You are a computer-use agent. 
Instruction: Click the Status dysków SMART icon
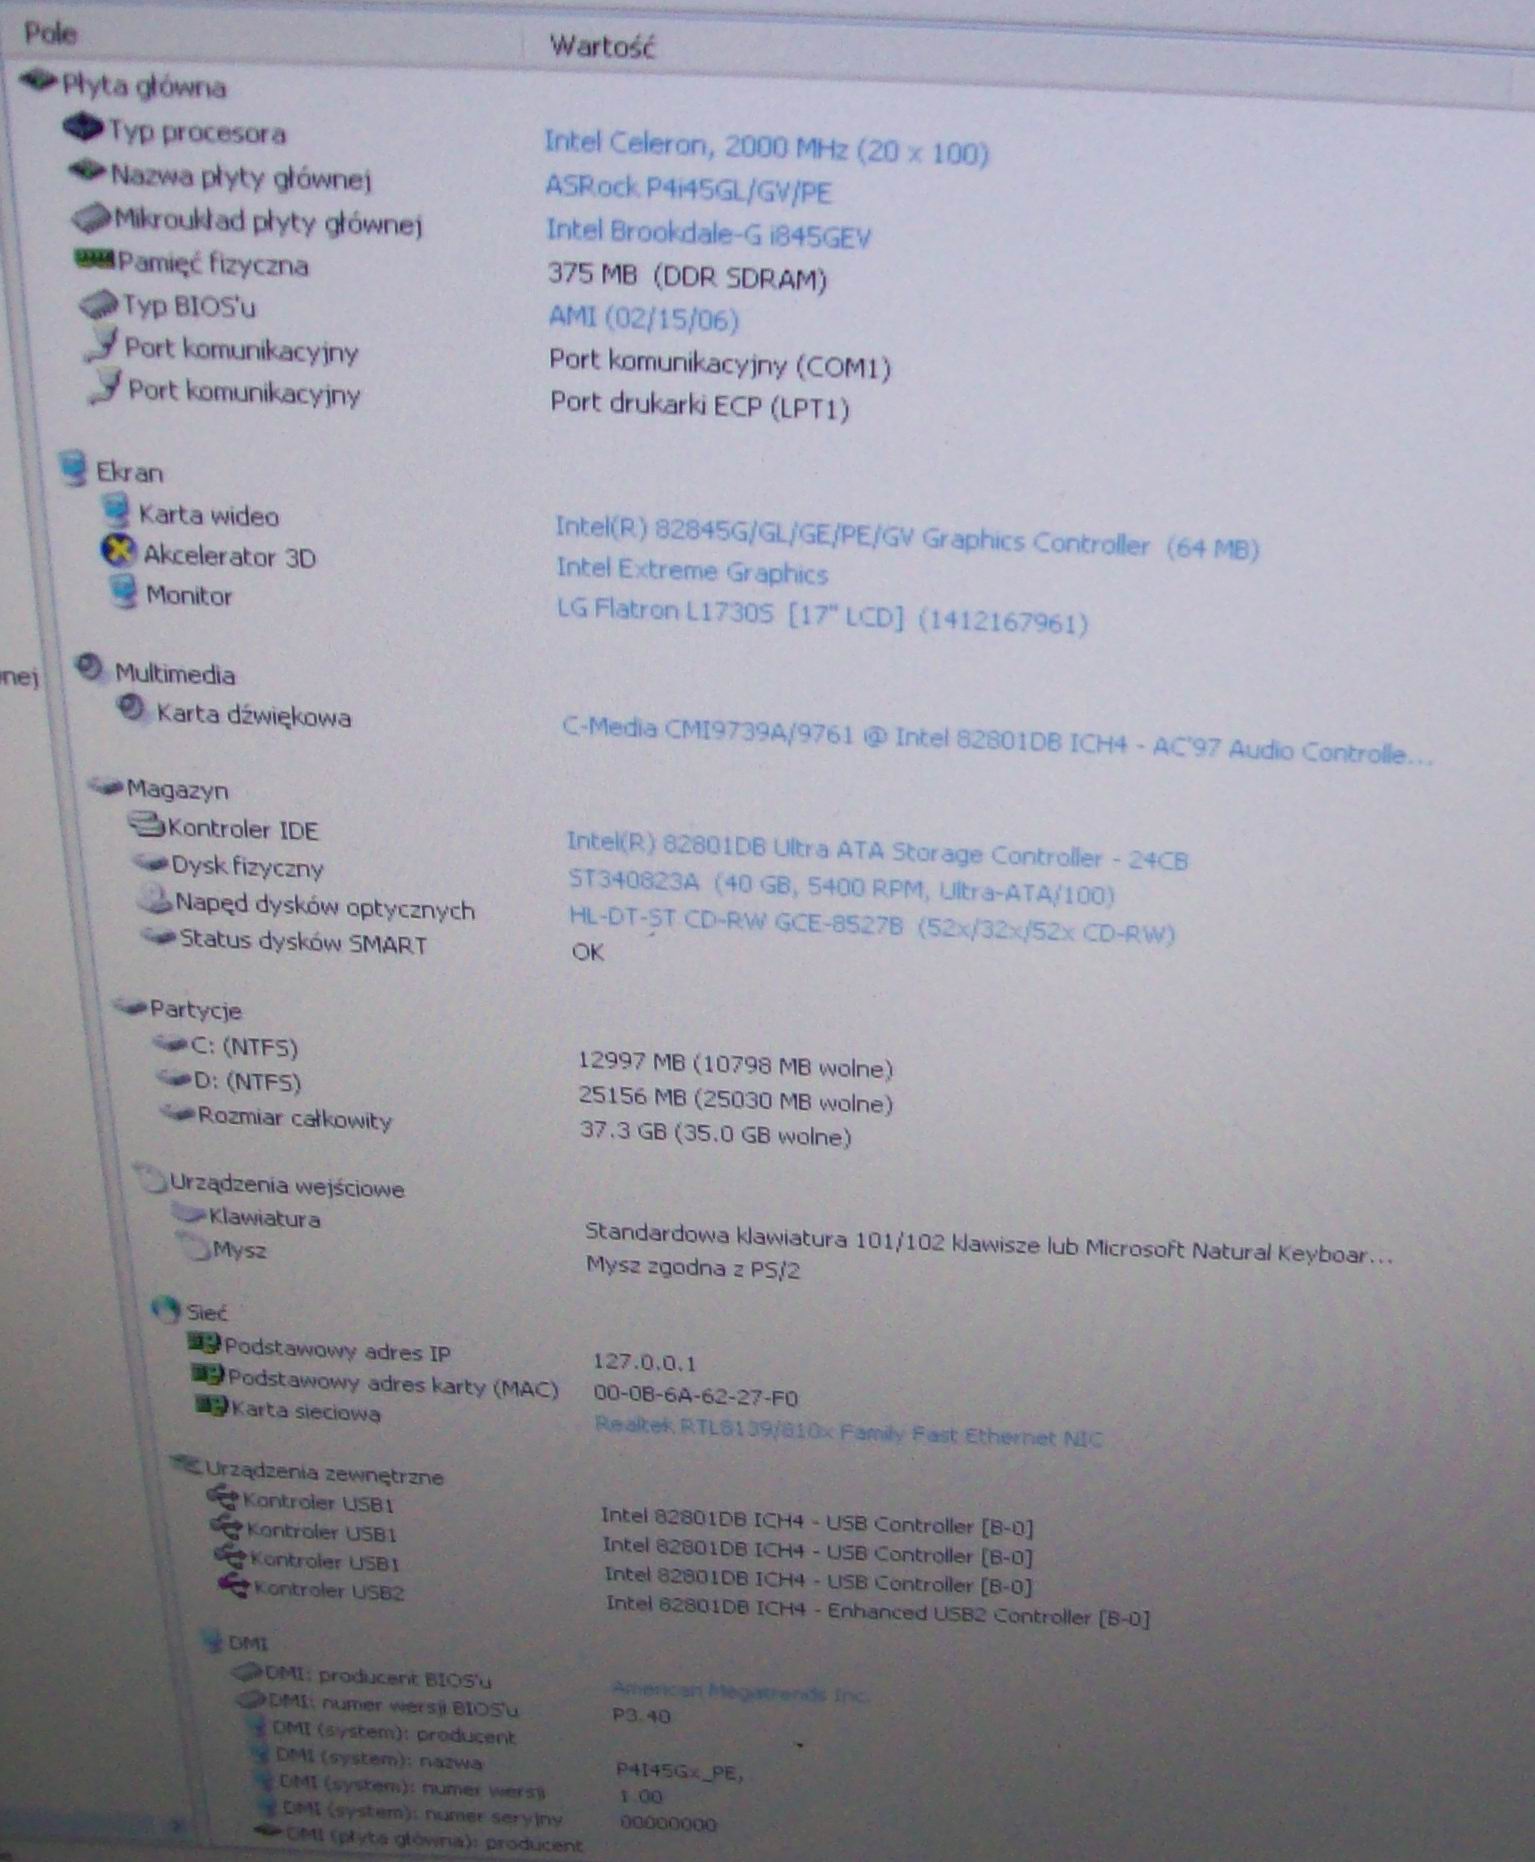point(159,937)
